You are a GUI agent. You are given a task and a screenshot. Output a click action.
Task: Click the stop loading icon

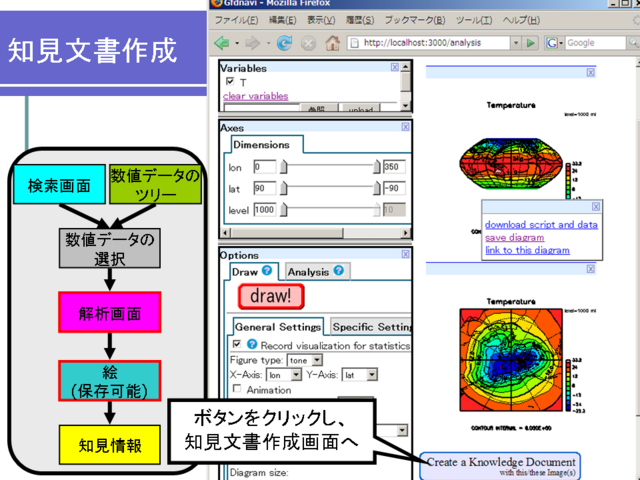[x=309, y=43]
